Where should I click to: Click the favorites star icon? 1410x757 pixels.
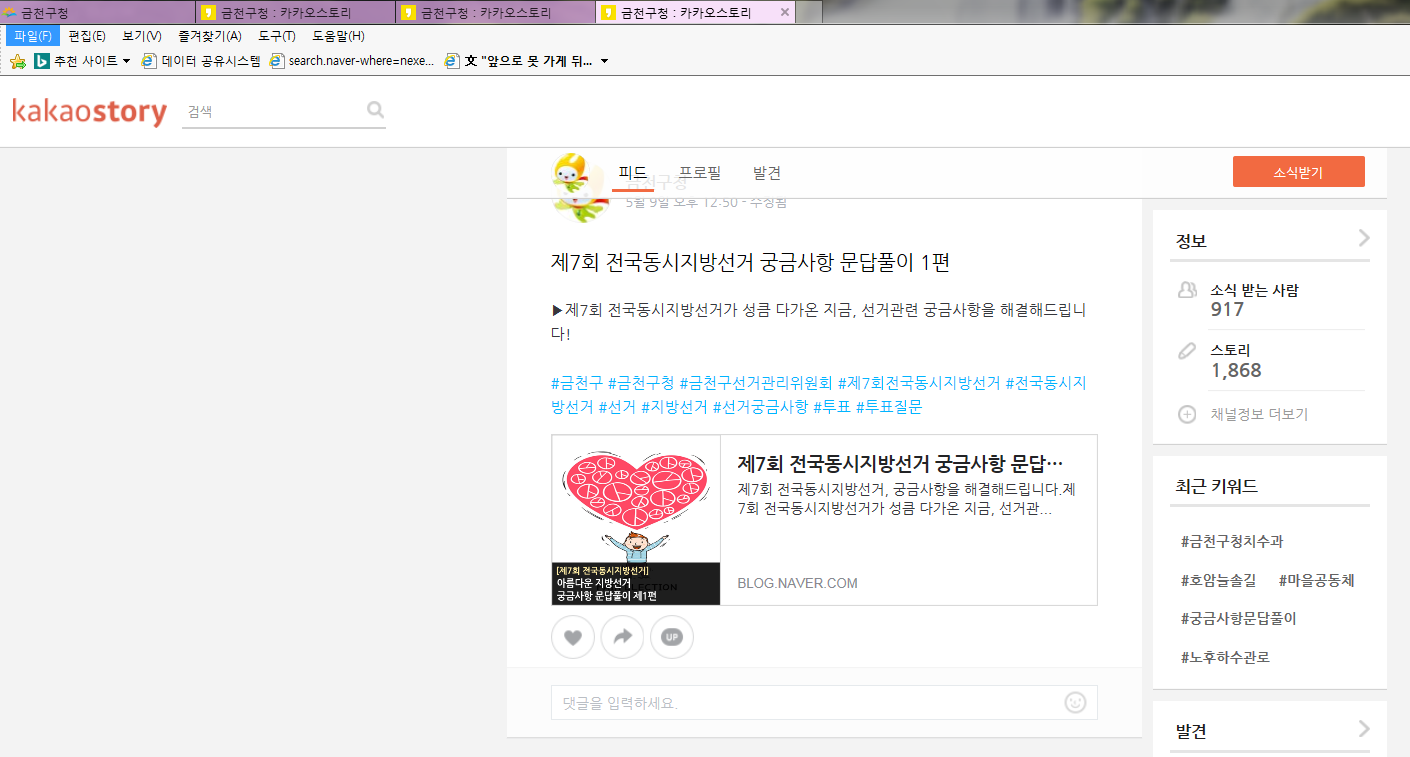17,61
